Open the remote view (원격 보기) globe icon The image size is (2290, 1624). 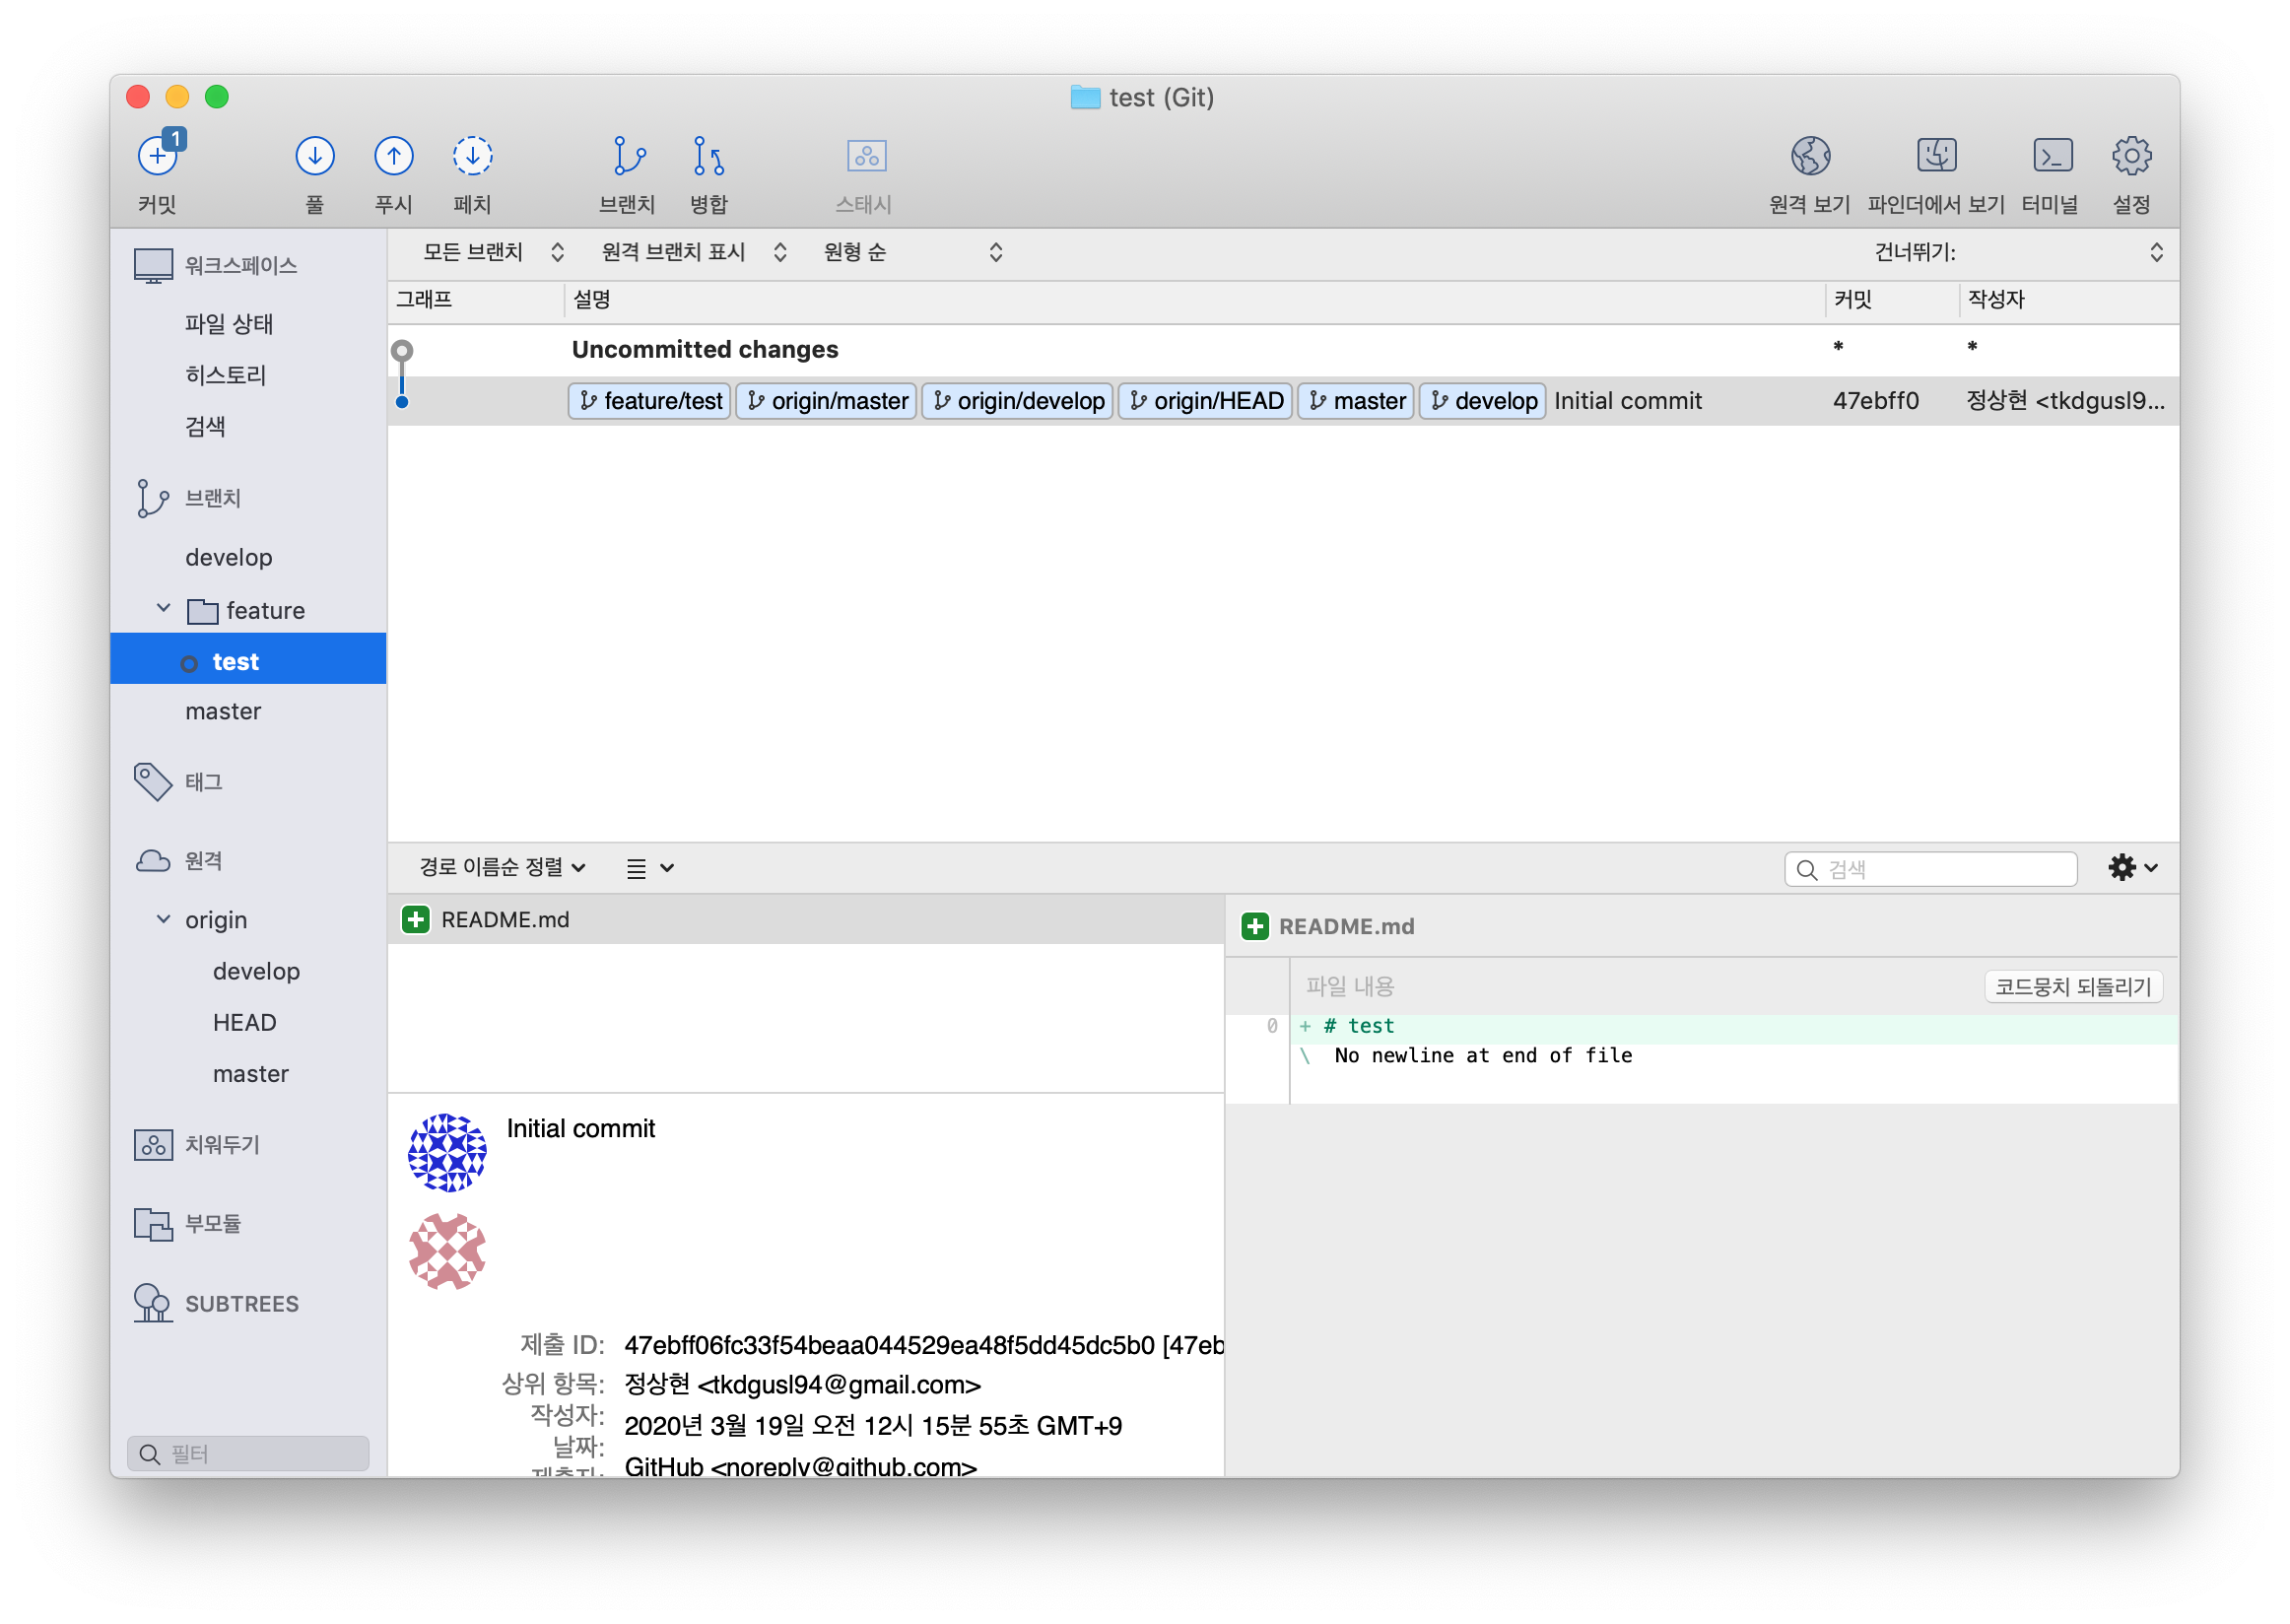[x=1810, y=157]
